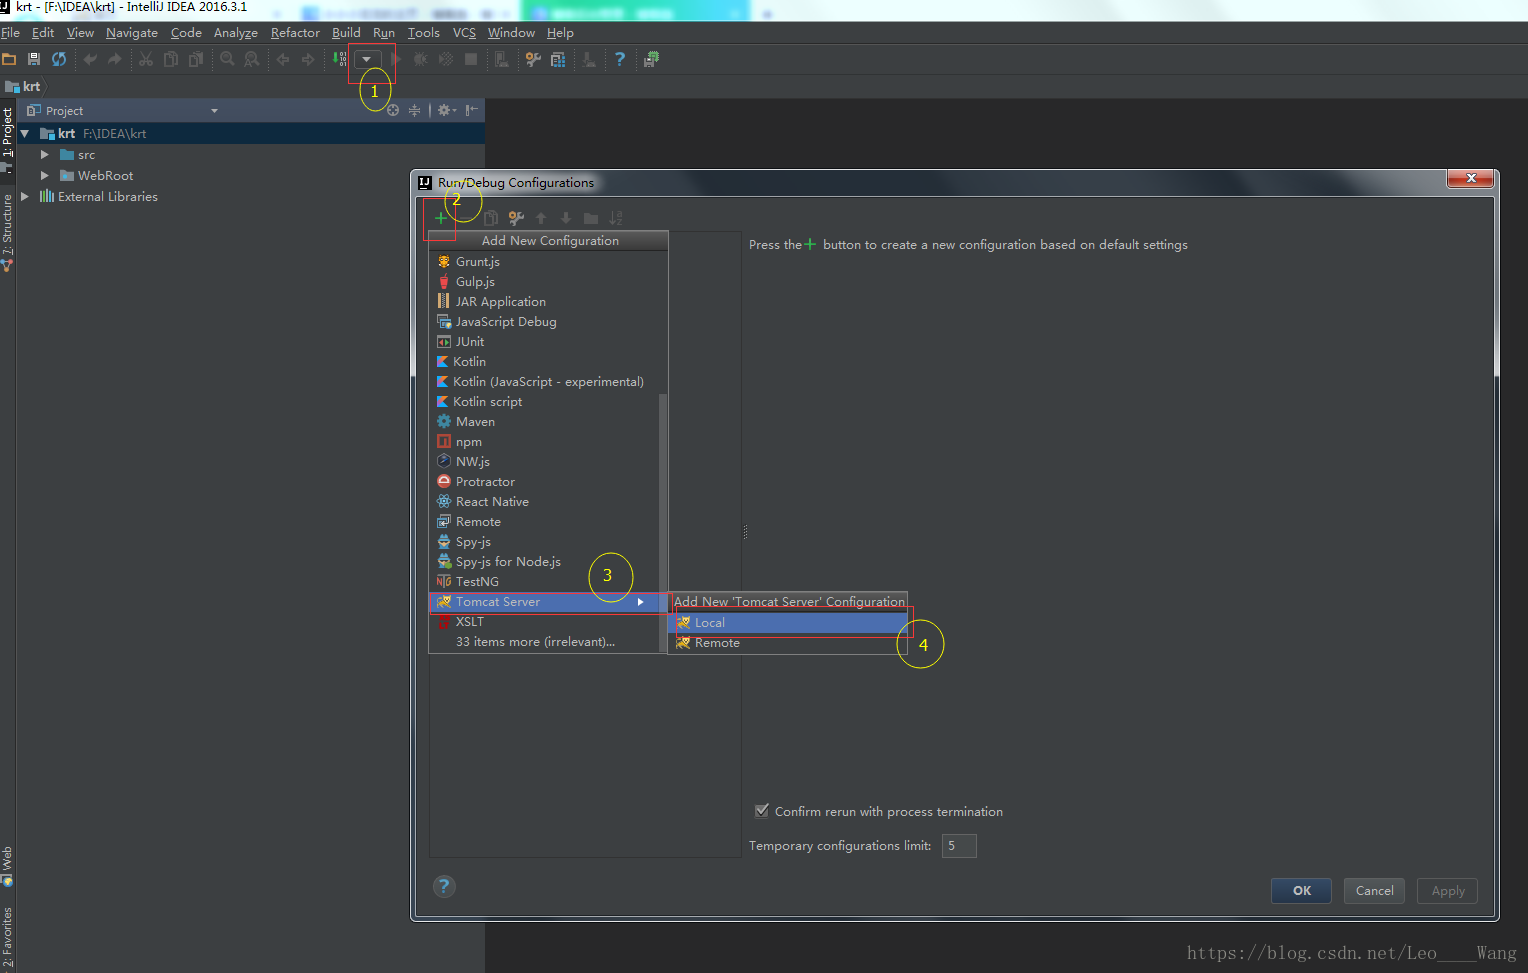This screenshot has width=1528, height=973.
Task: Open the VCS menu
Action: click(x=464, y=33)
